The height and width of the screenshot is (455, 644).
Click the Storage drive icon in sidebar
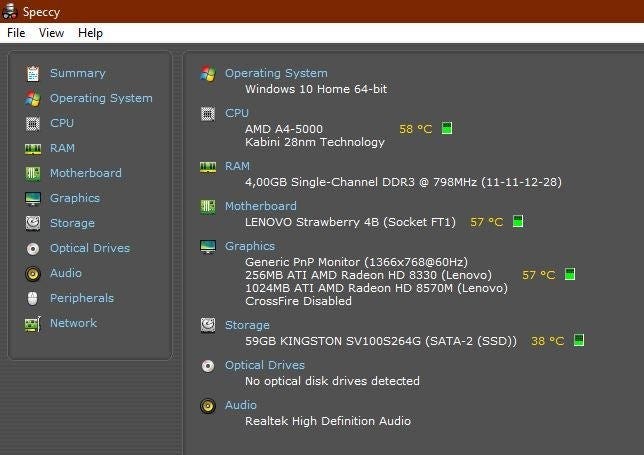33,223
